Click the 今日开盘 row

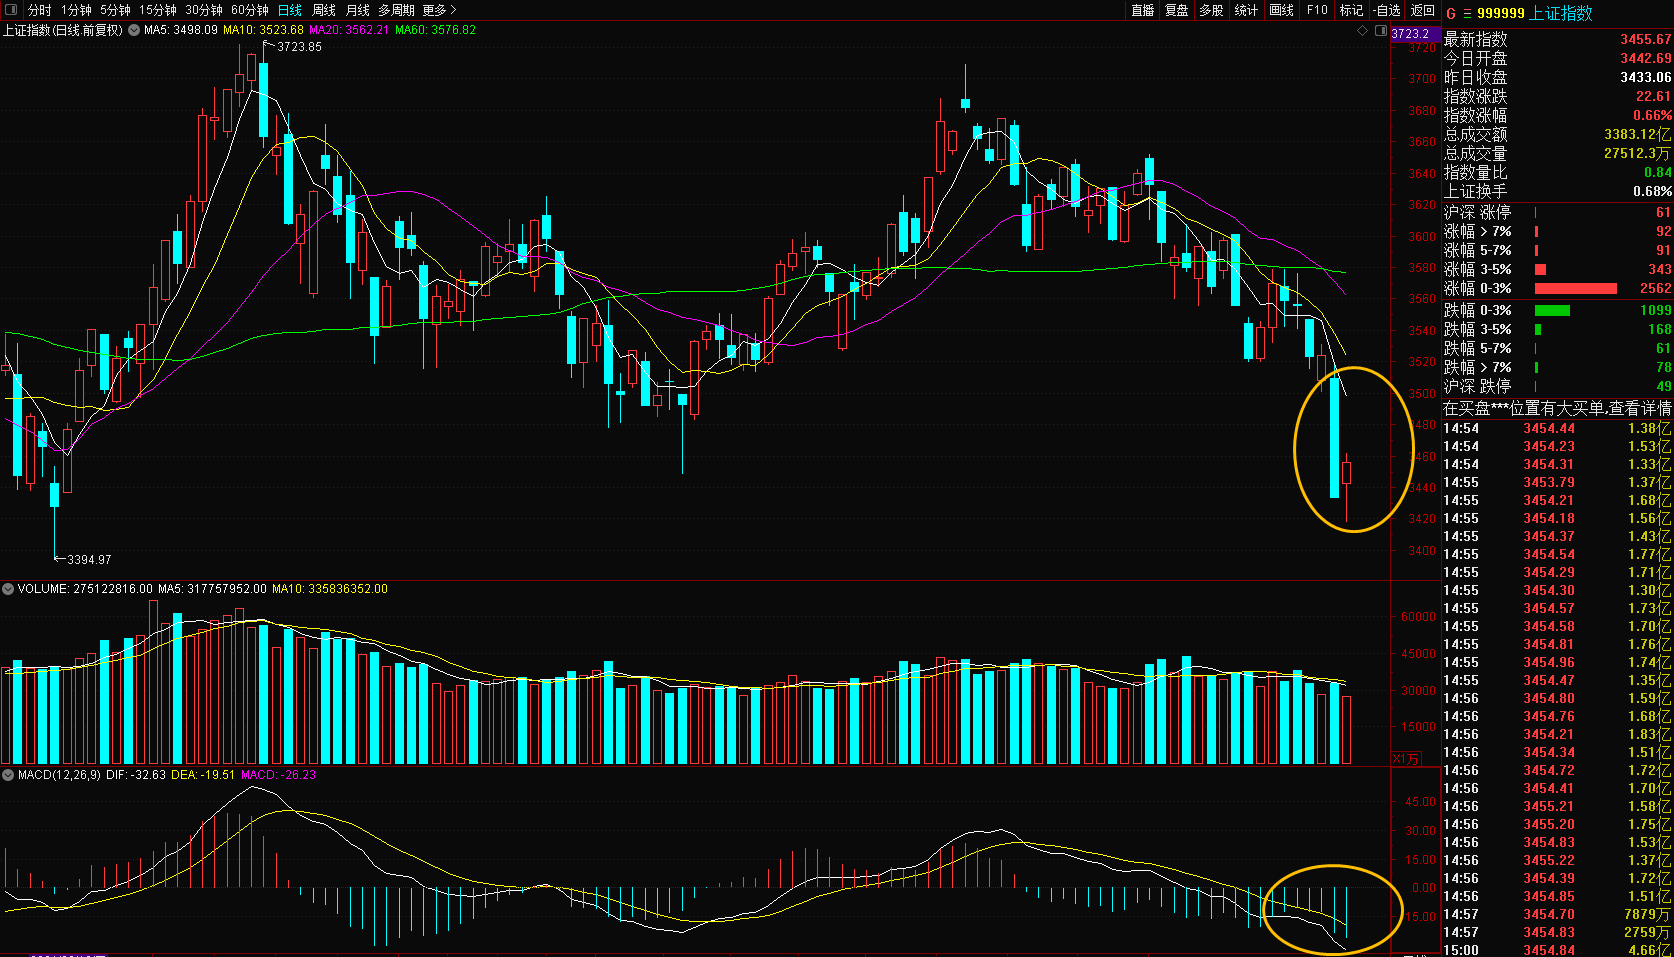[x=1557, y=58]
